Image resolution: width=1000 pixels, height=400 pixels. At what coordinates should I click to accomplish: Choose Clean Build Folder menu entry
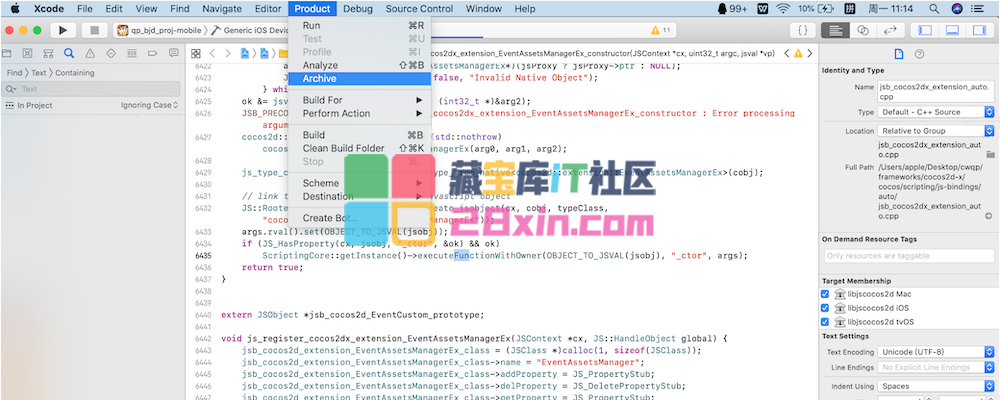tap(343, 148)
